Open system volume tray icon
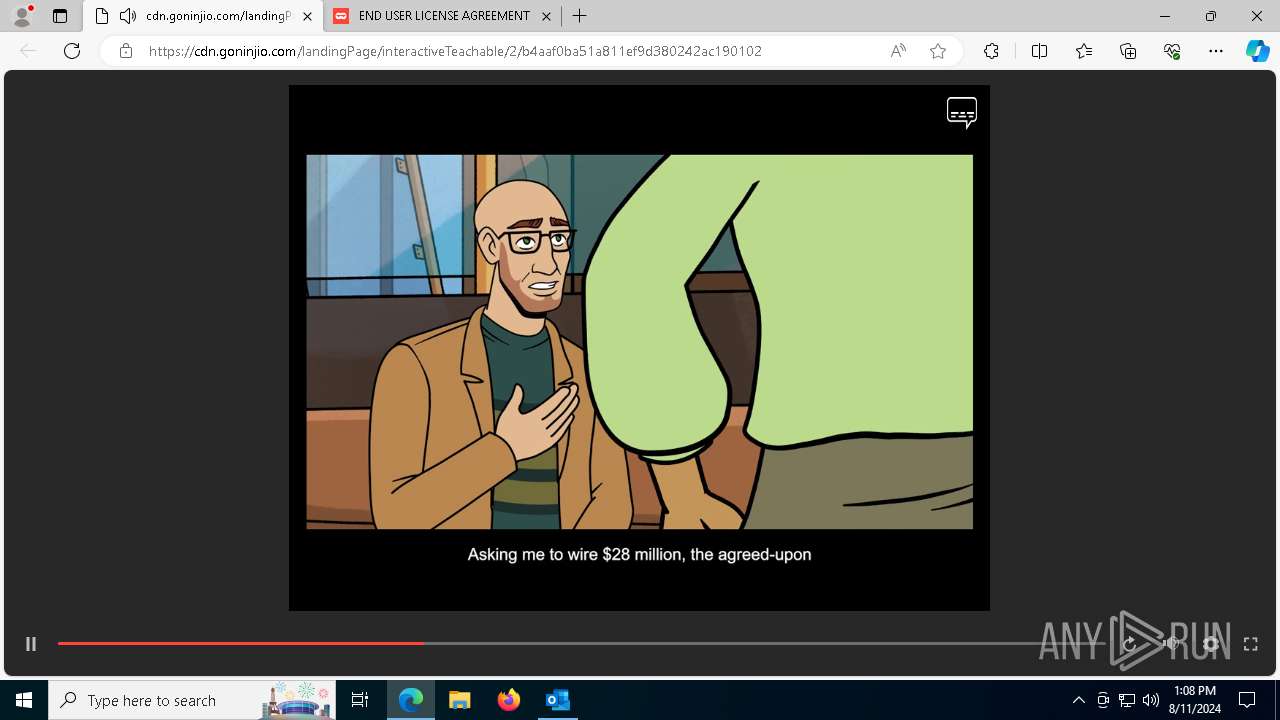This screenshot has width=1280, height=720. [x=1151, y=700]
